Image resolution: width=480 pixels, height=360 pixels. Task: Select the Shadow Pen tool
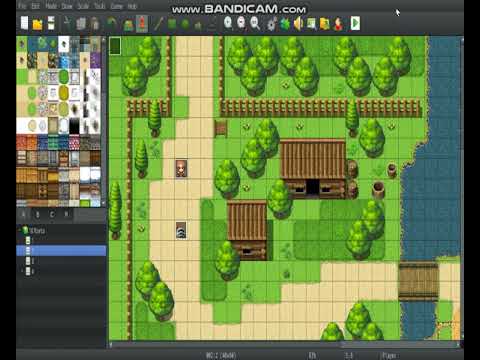(212, 25)
